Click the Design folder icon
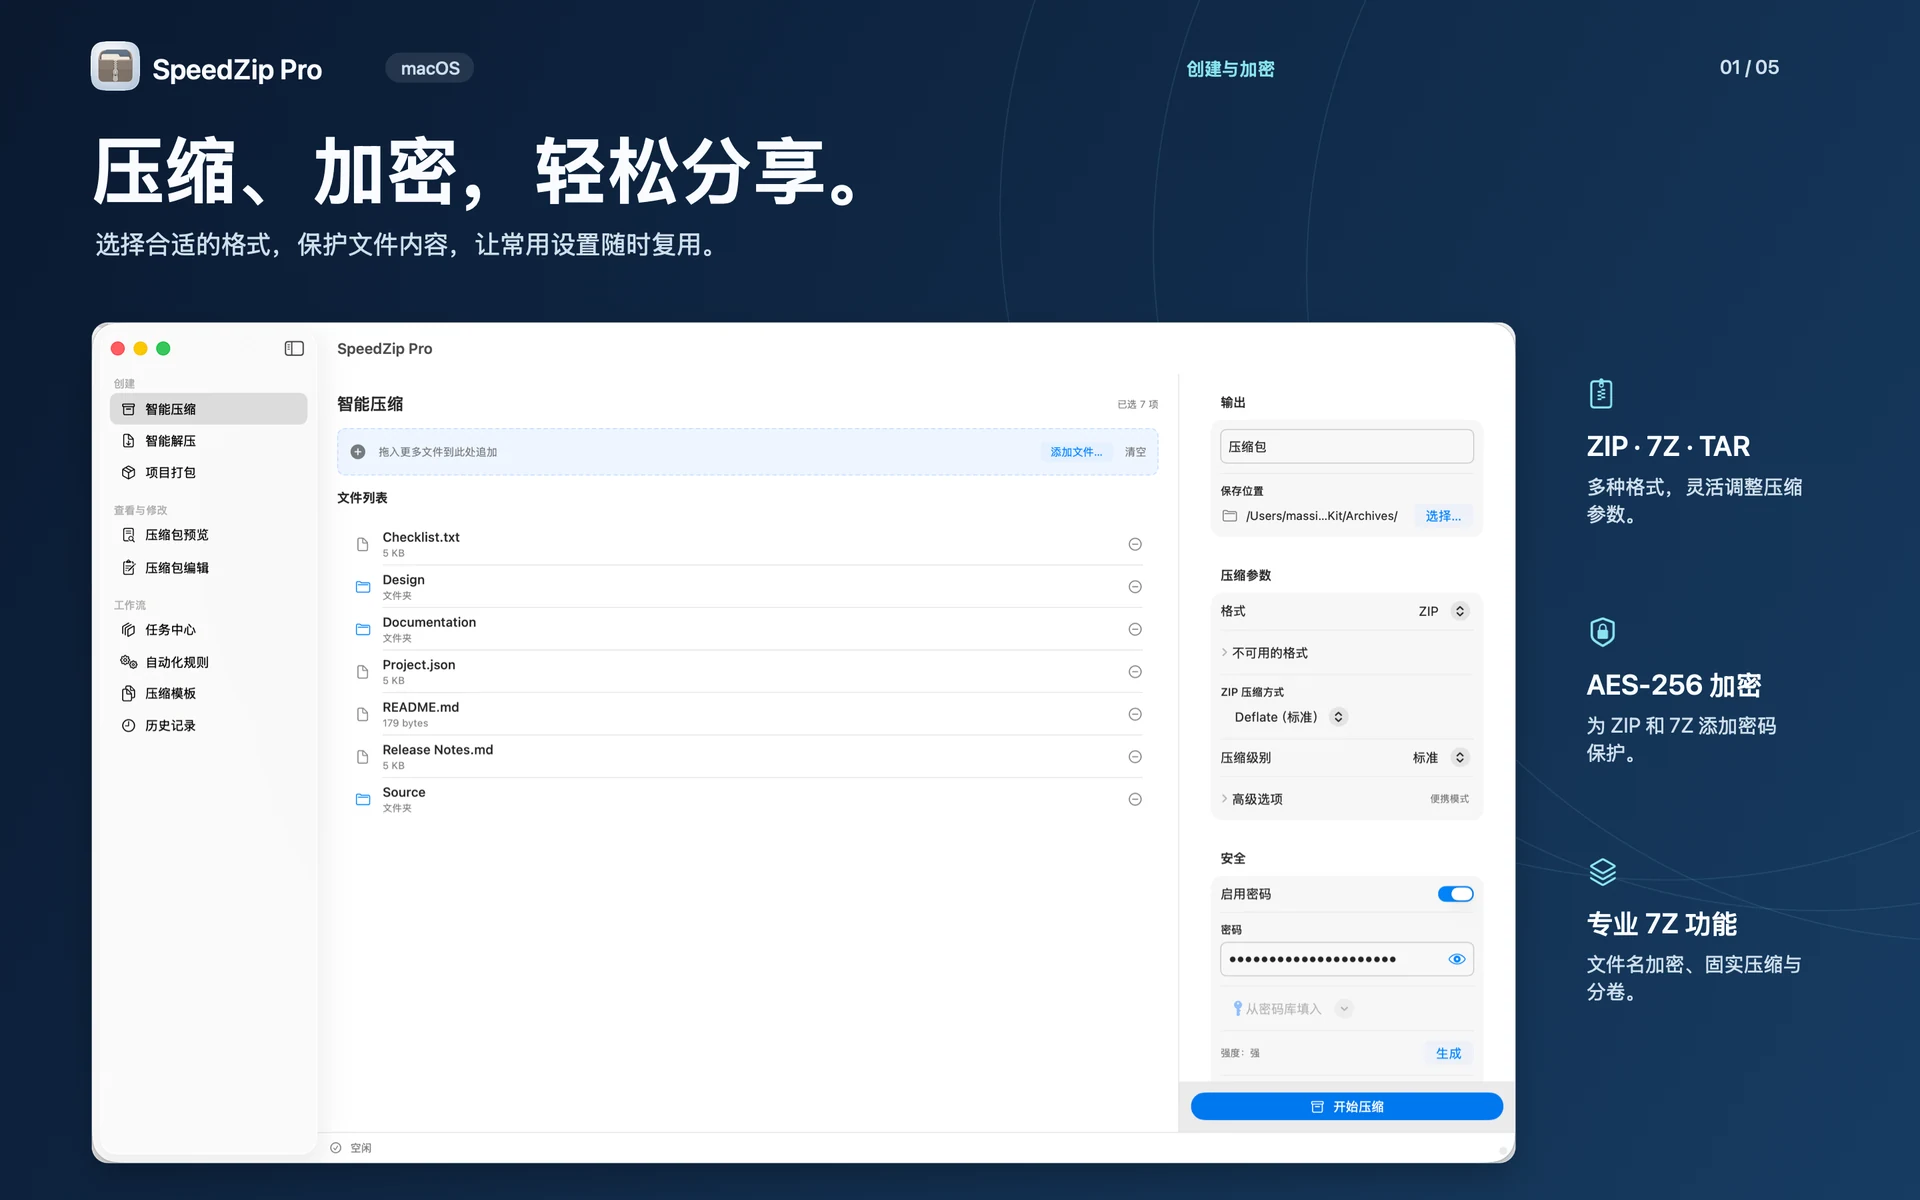The width and height of the screenshot is (1920, 1200). (363, 587)
